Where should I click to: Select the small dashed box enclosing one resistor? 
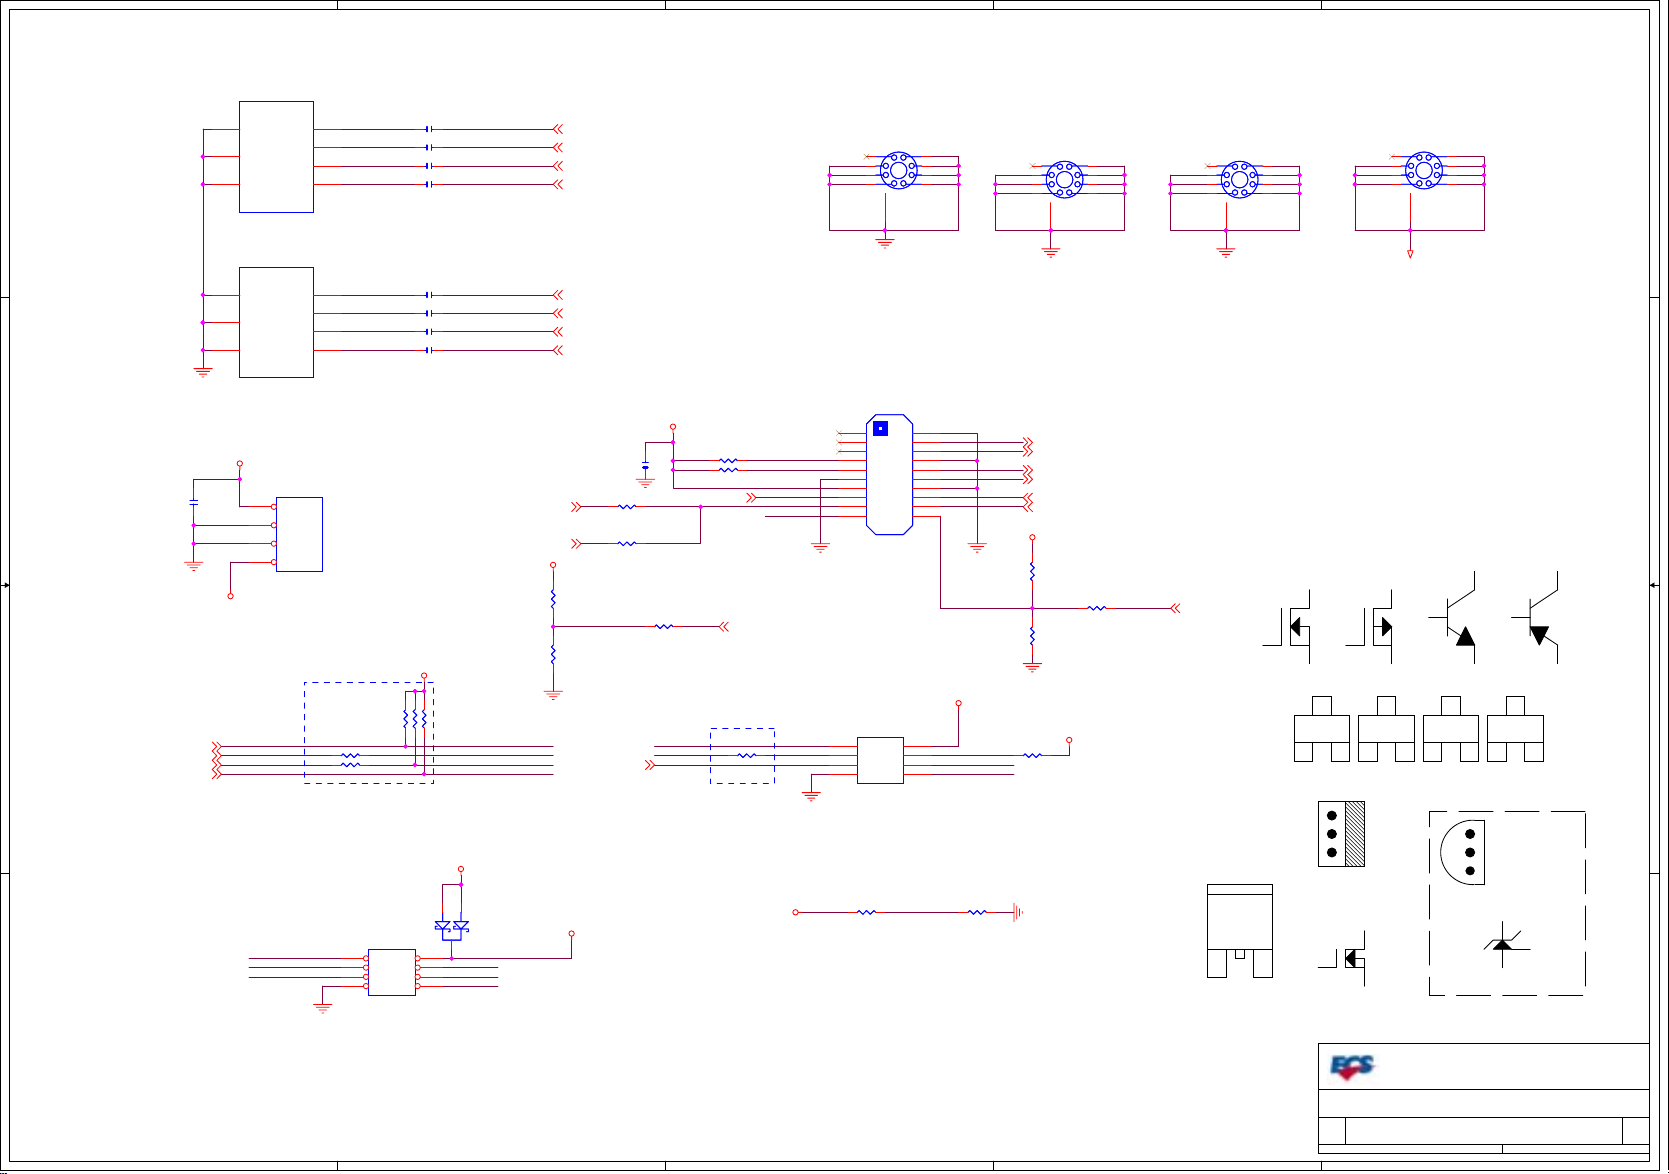742,756
